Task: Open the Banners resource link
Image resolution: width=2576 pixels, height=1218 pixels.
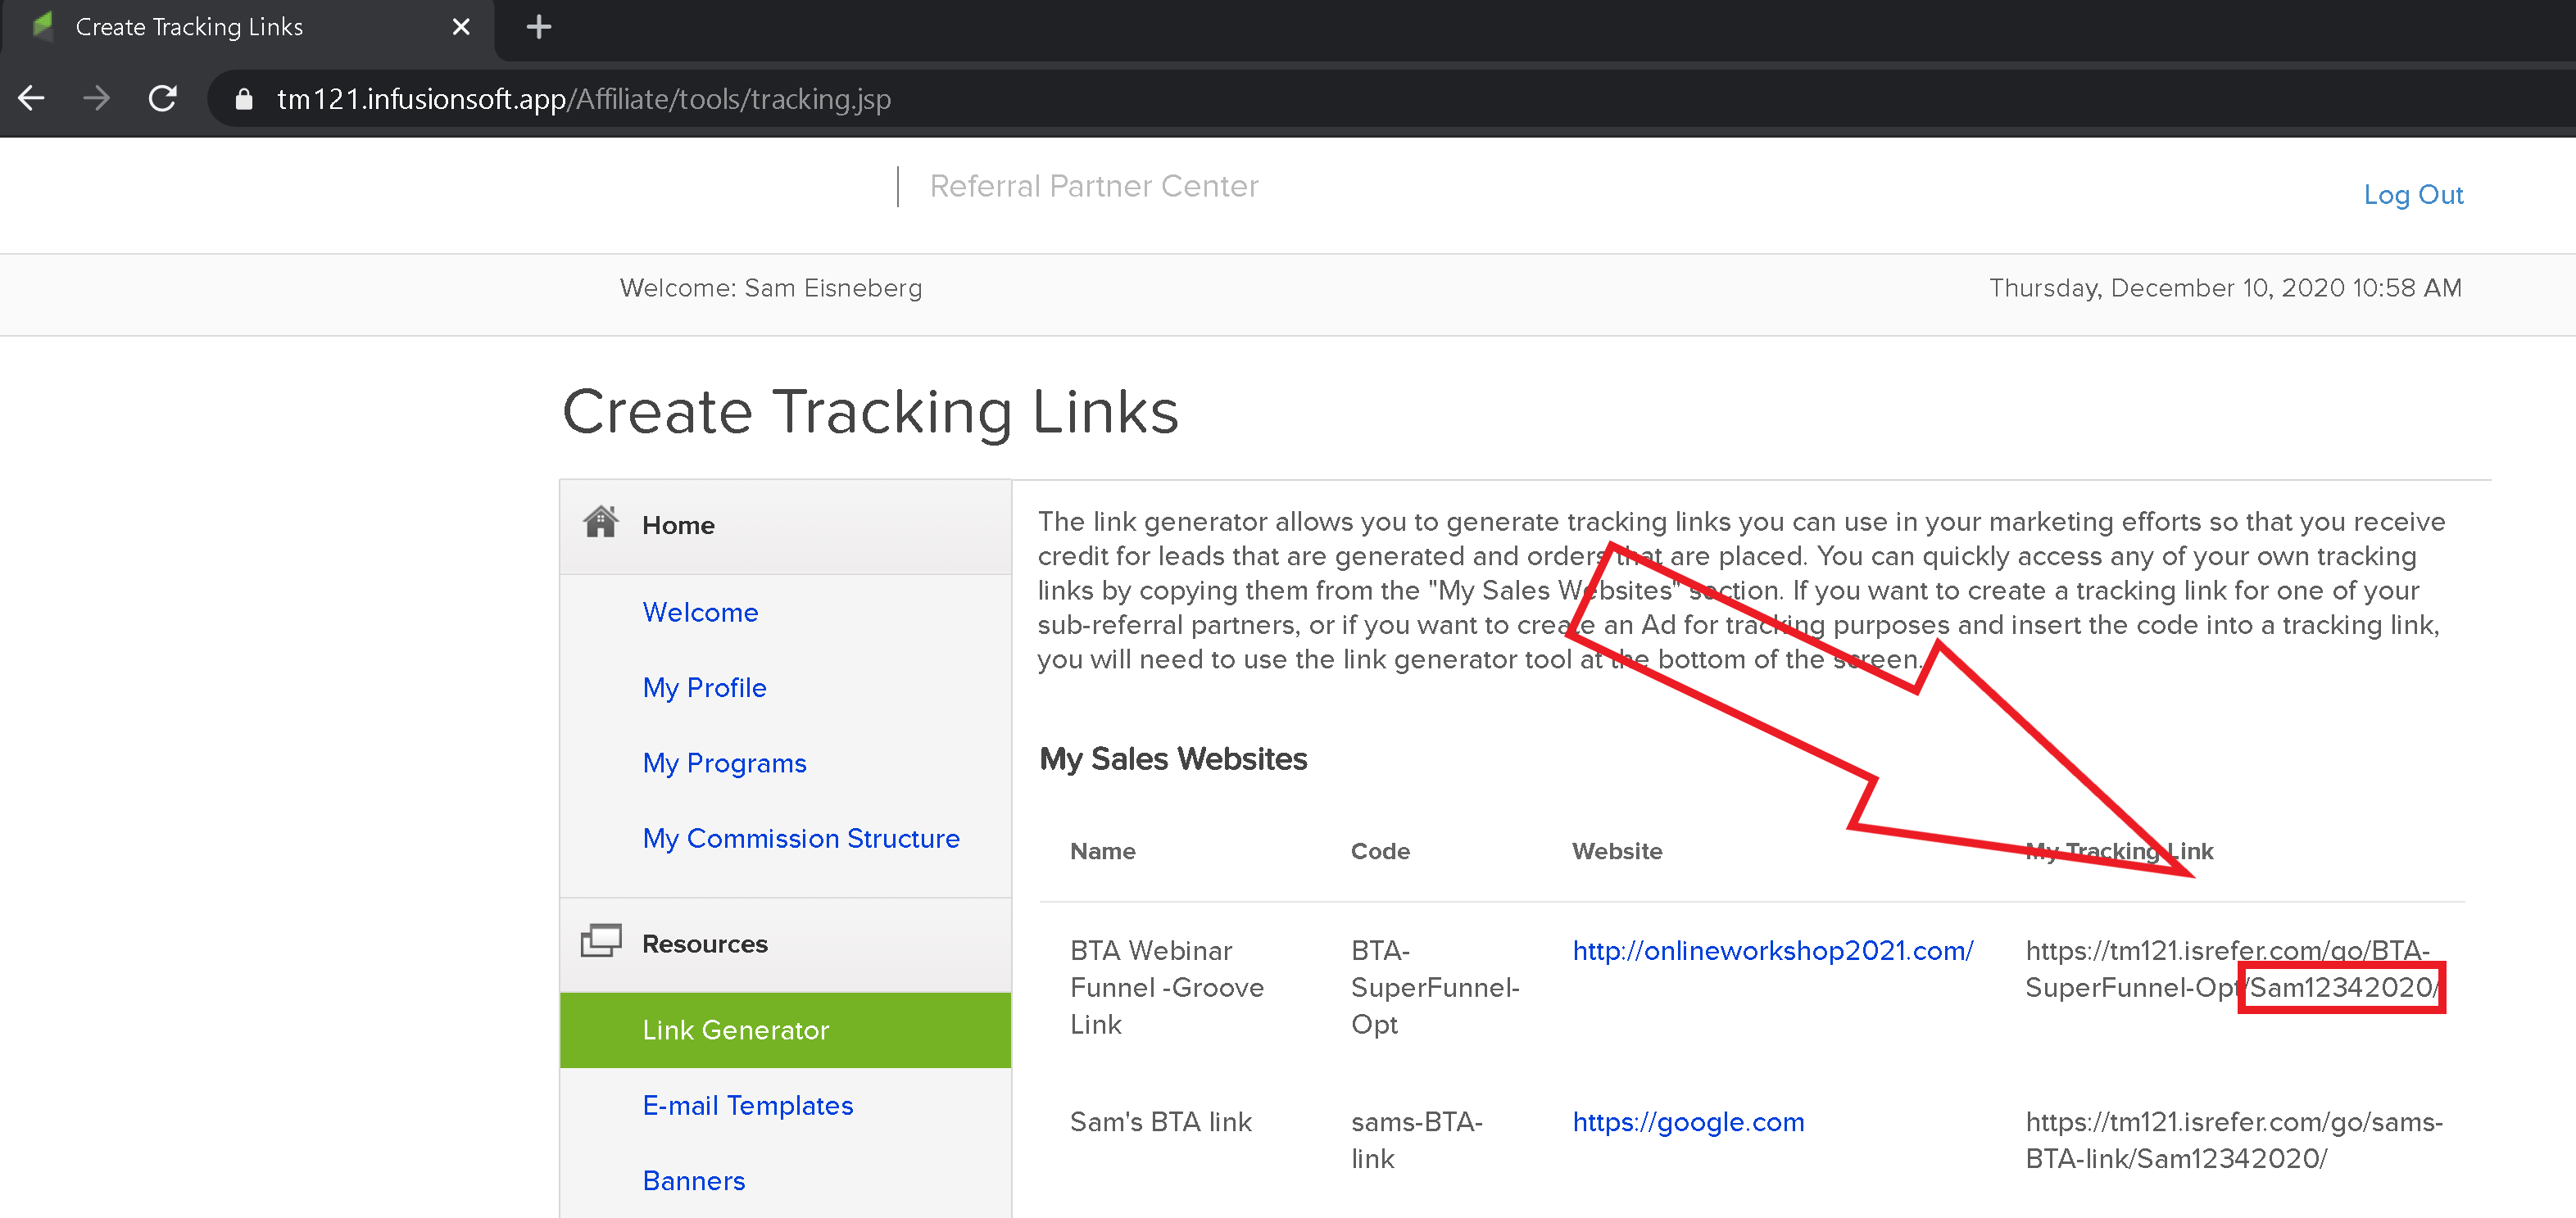Action: (x=693, y=1181)
